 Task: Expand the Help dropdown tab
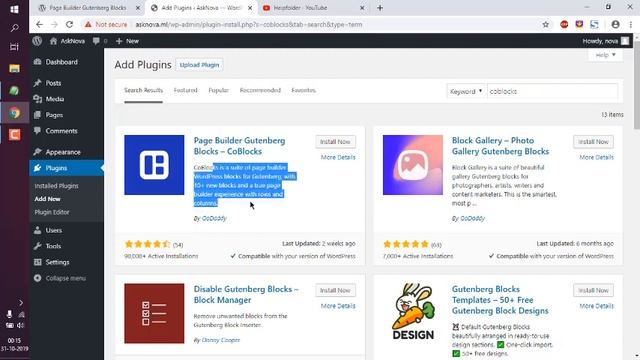click(x=605, y=55)
